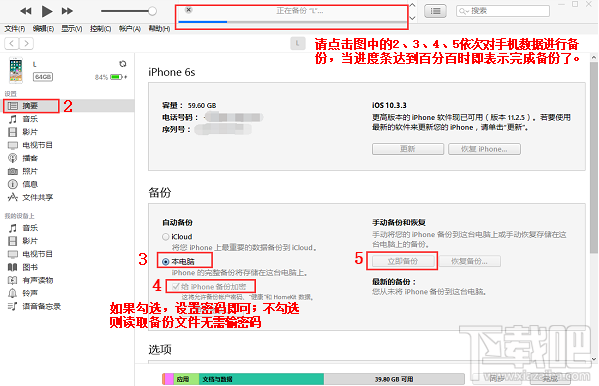Click the sync icon beside device name
599x386 pixels.
click(123, 64)
